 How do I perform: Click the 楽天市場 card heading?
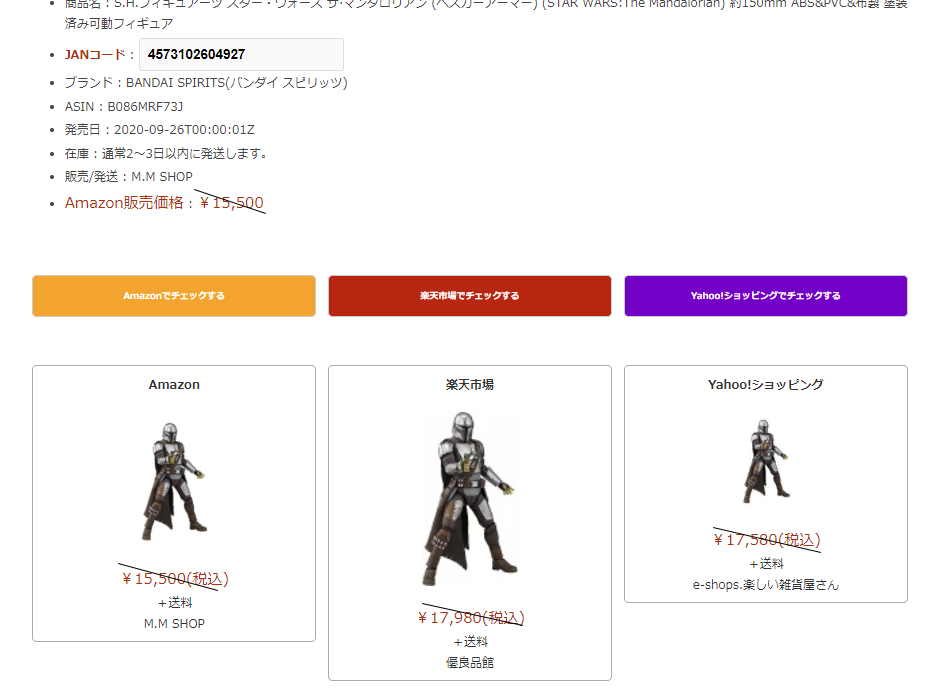point(470,384)
